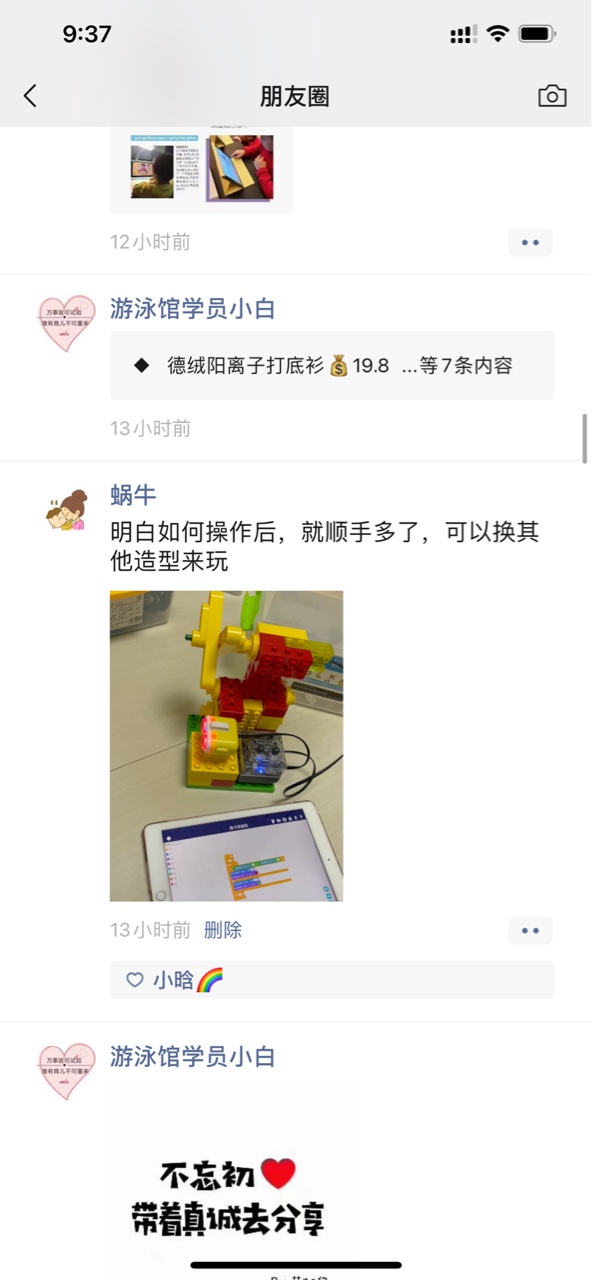Screen dimensions: 592x1280
Task: Tap the battery indicator in status bar
Action: tap(537, 34)
